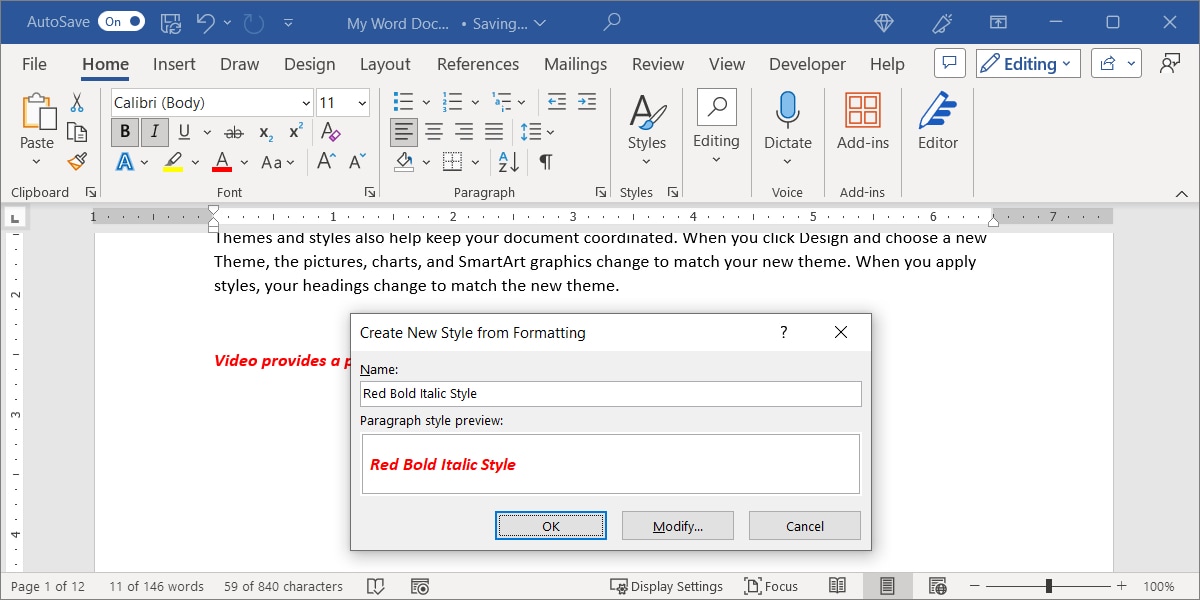Cancel the new style dialog
Viewport: 1200px width, 600px height.
pos(804,525)
